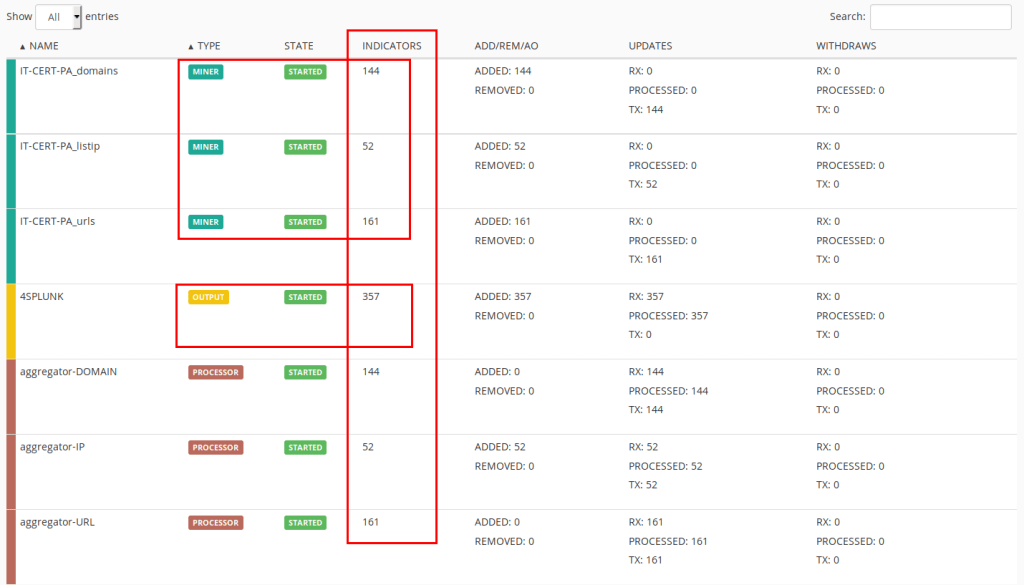Open the IT-CERT-PA_domains node
This screenshot has width=1024, height=585.
(x=66, y=70)
